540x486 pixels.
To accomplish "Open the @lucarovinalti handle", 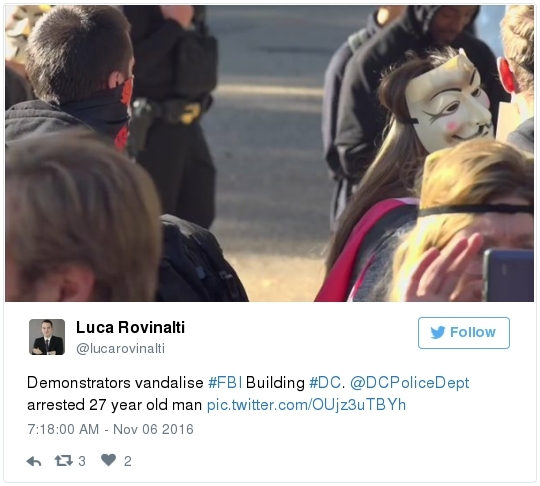I will (x=120, y=349).
